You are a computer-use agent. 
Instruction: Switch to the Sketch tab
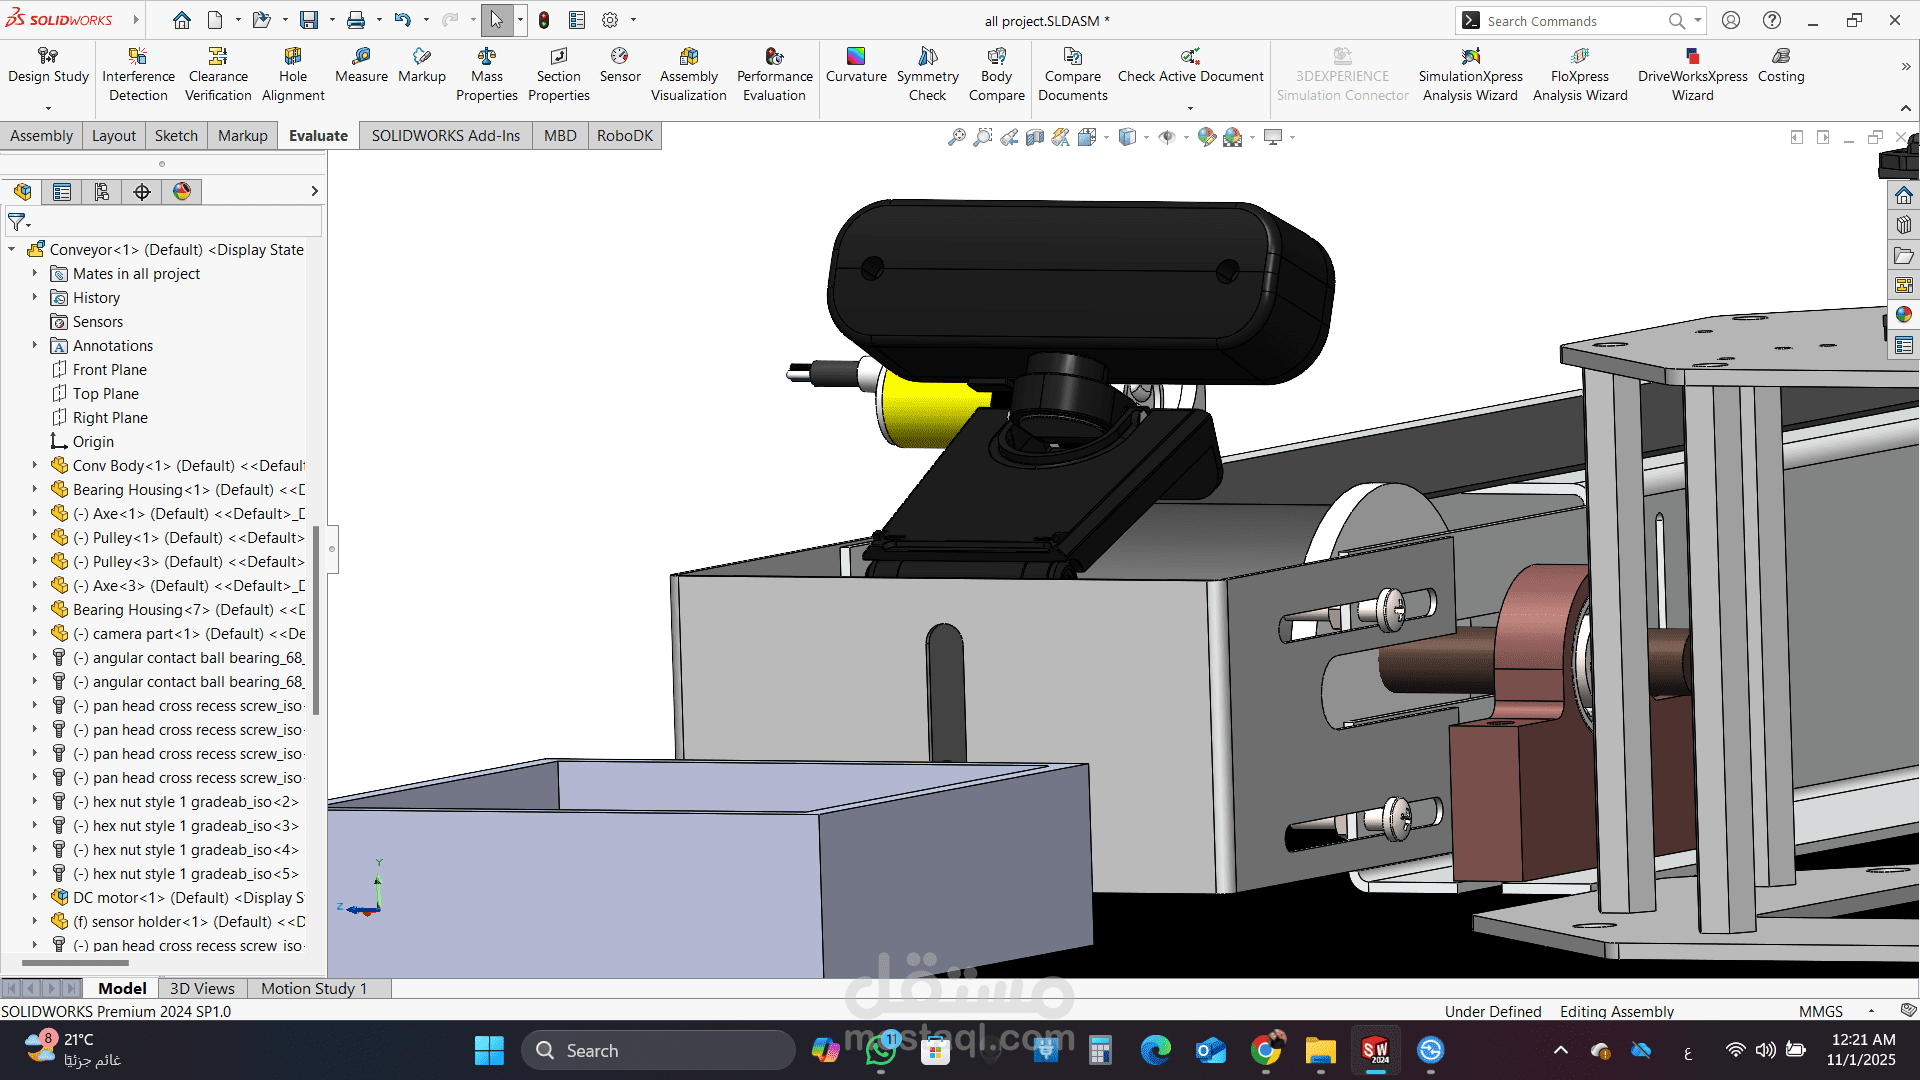click(x=176, y=136)
